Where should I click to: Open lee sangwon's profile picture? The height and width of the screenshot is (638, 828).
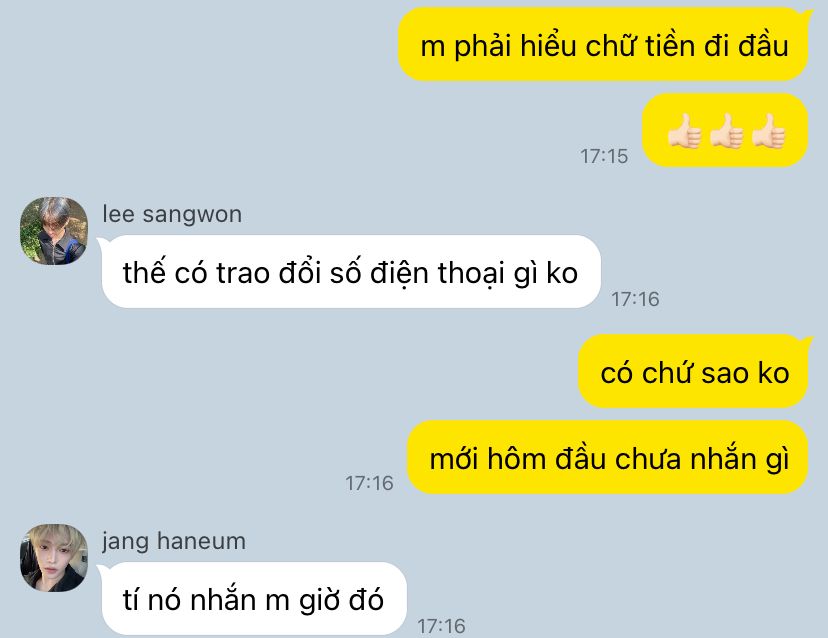click(x=54, y=231)
